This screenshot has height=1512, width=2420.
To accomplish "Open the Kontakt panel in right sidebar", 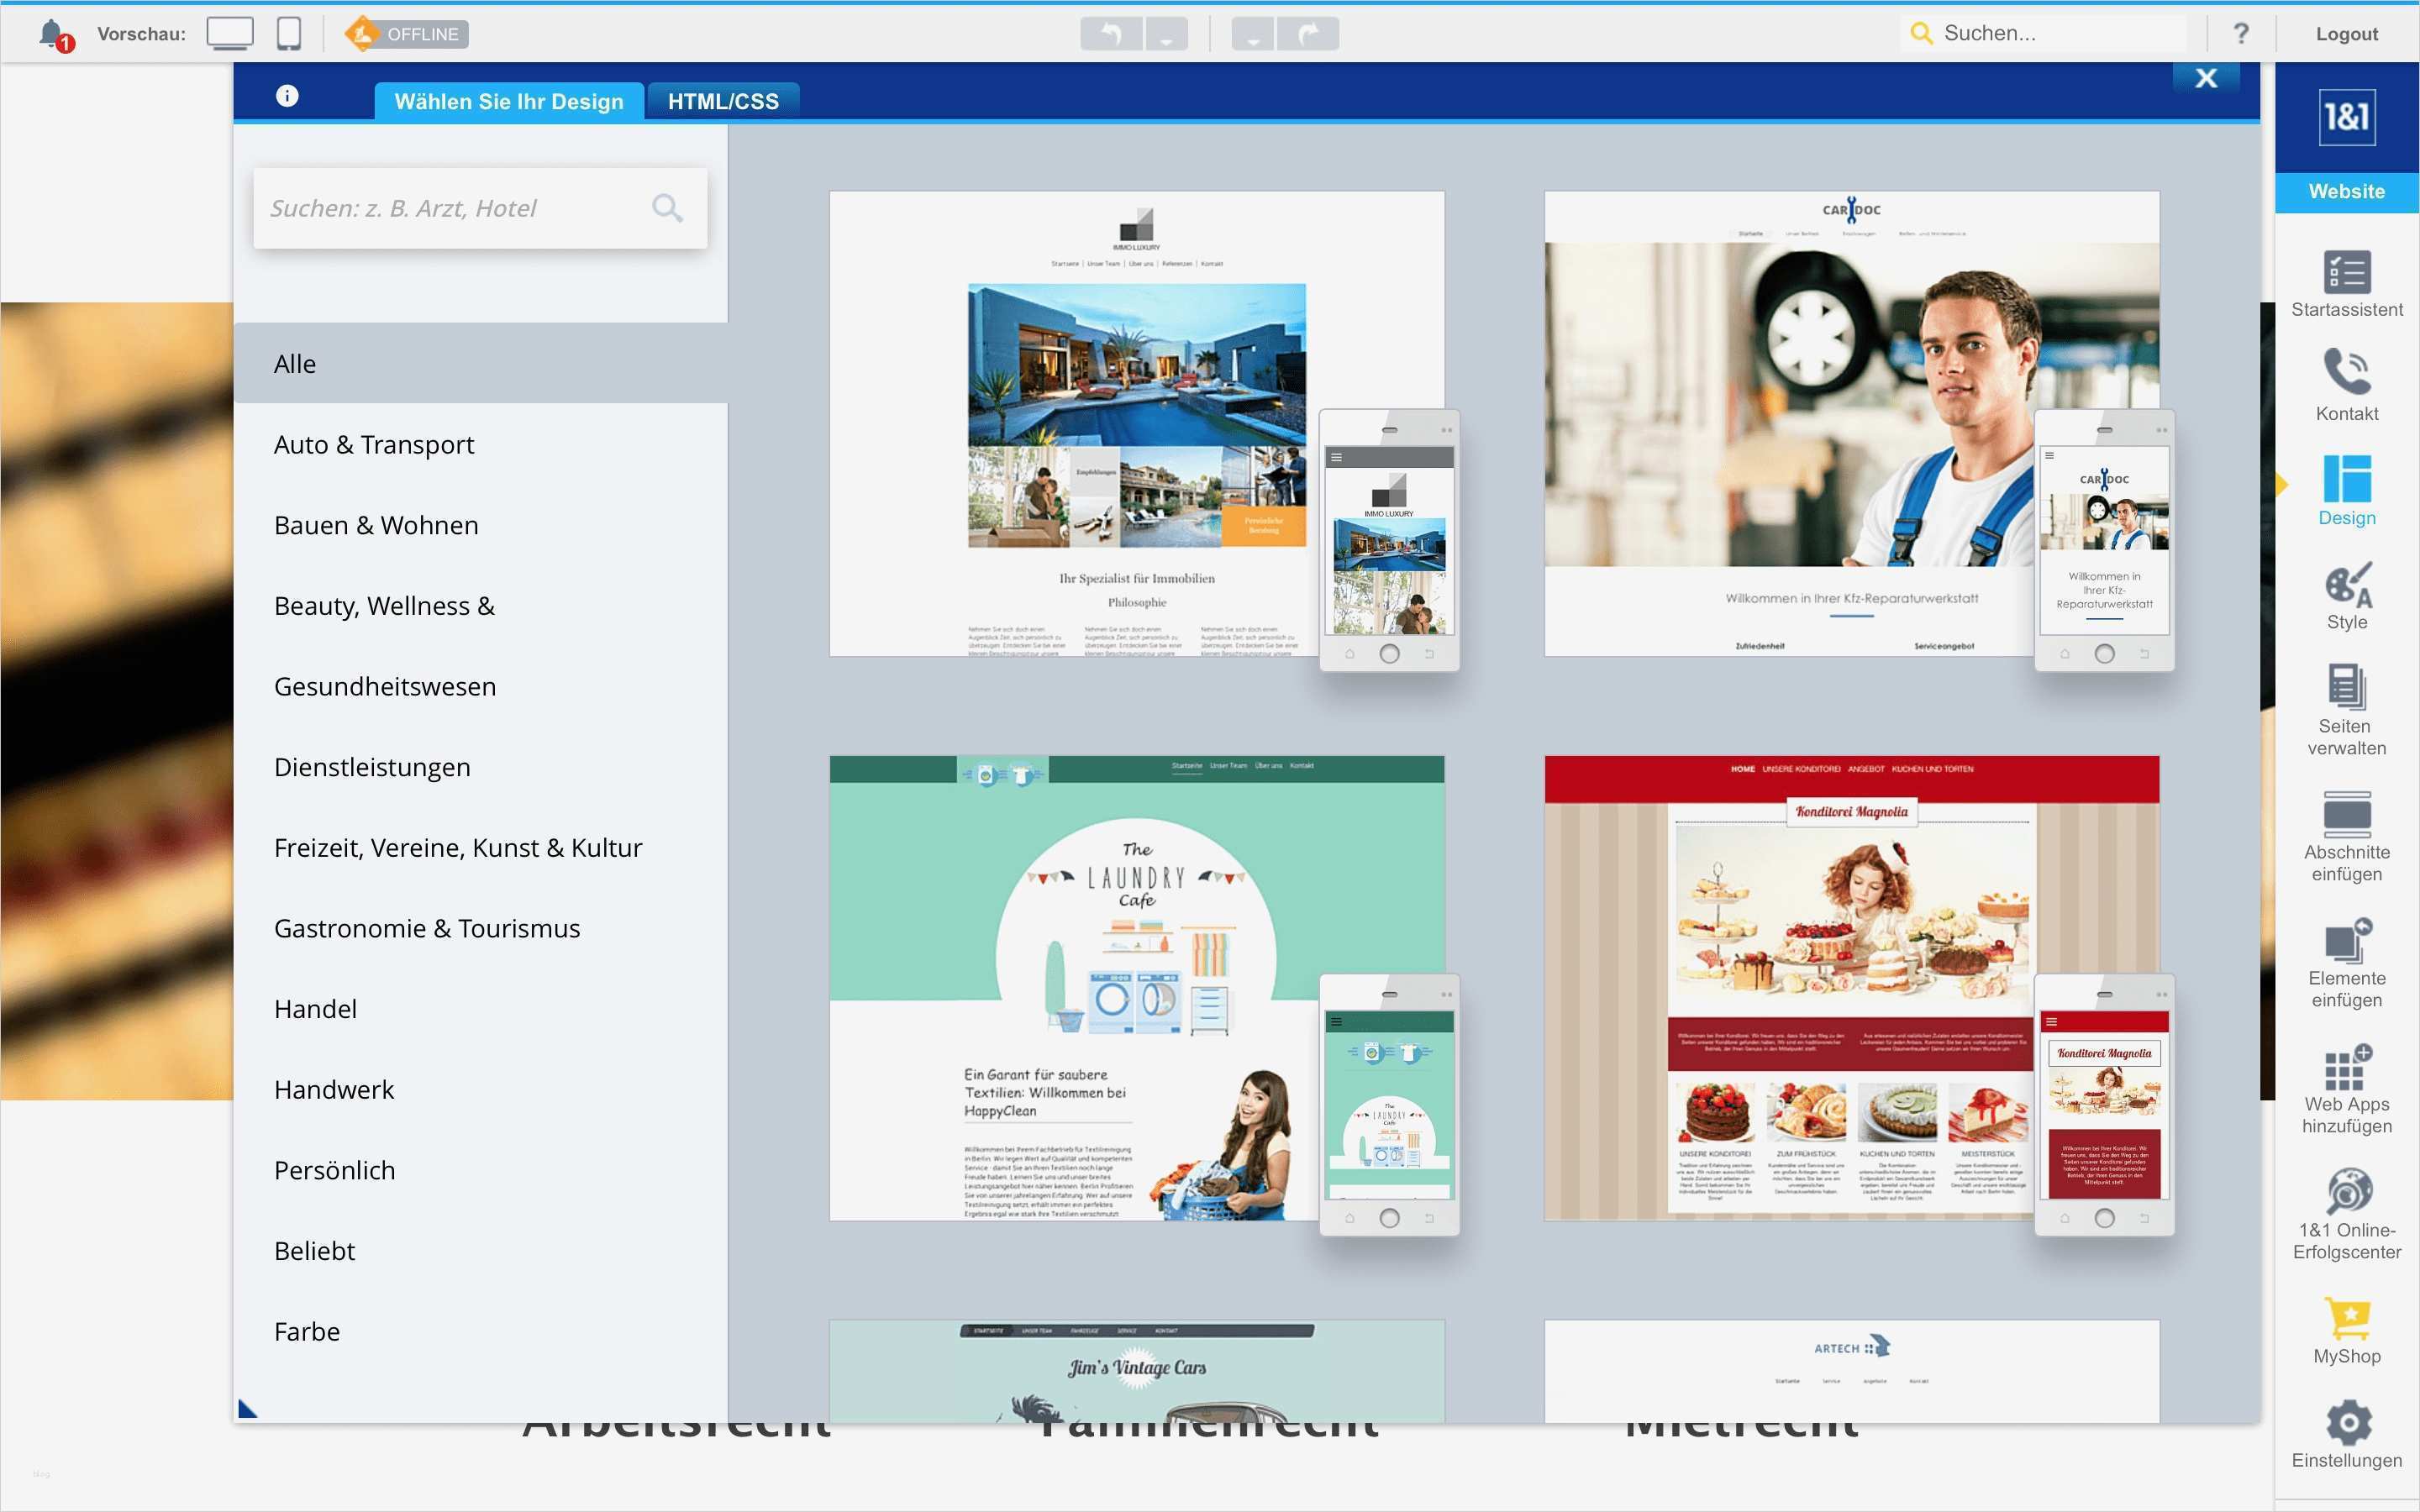I will [x=2345, y=385].
